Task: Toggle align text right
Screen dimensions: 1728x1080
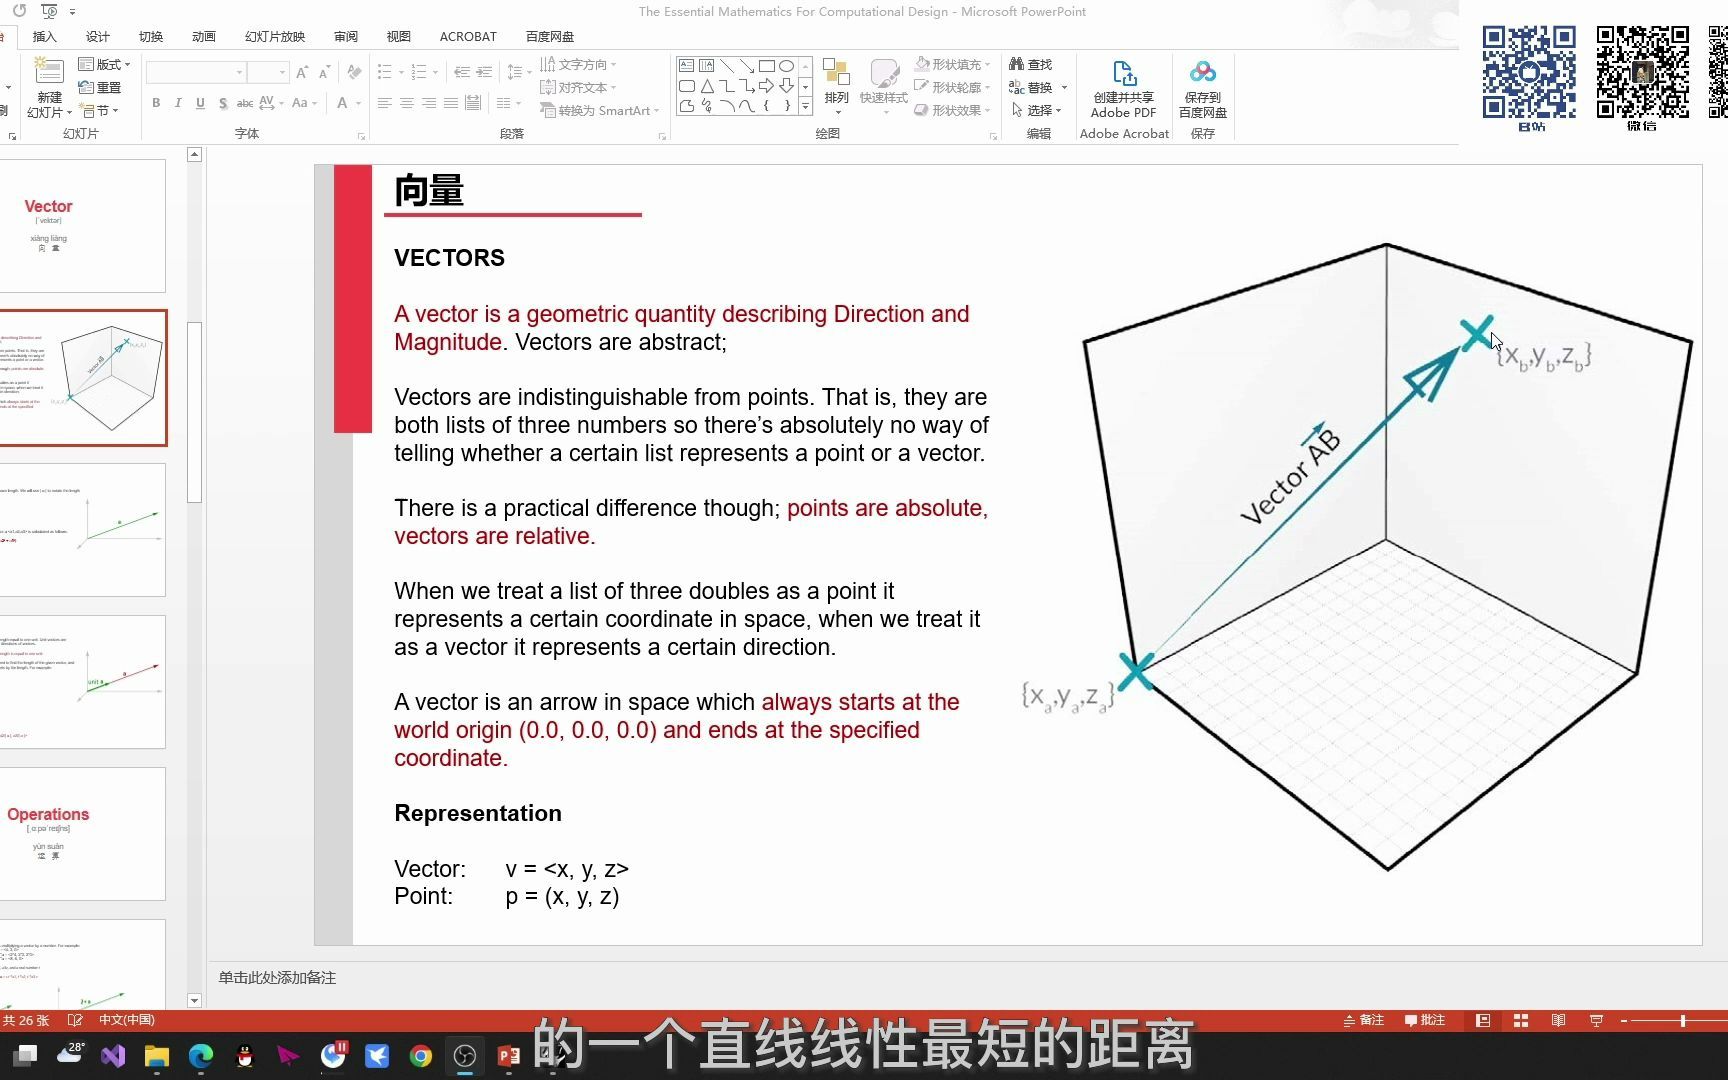Action: pyautogui.click(x=428, y=103)
